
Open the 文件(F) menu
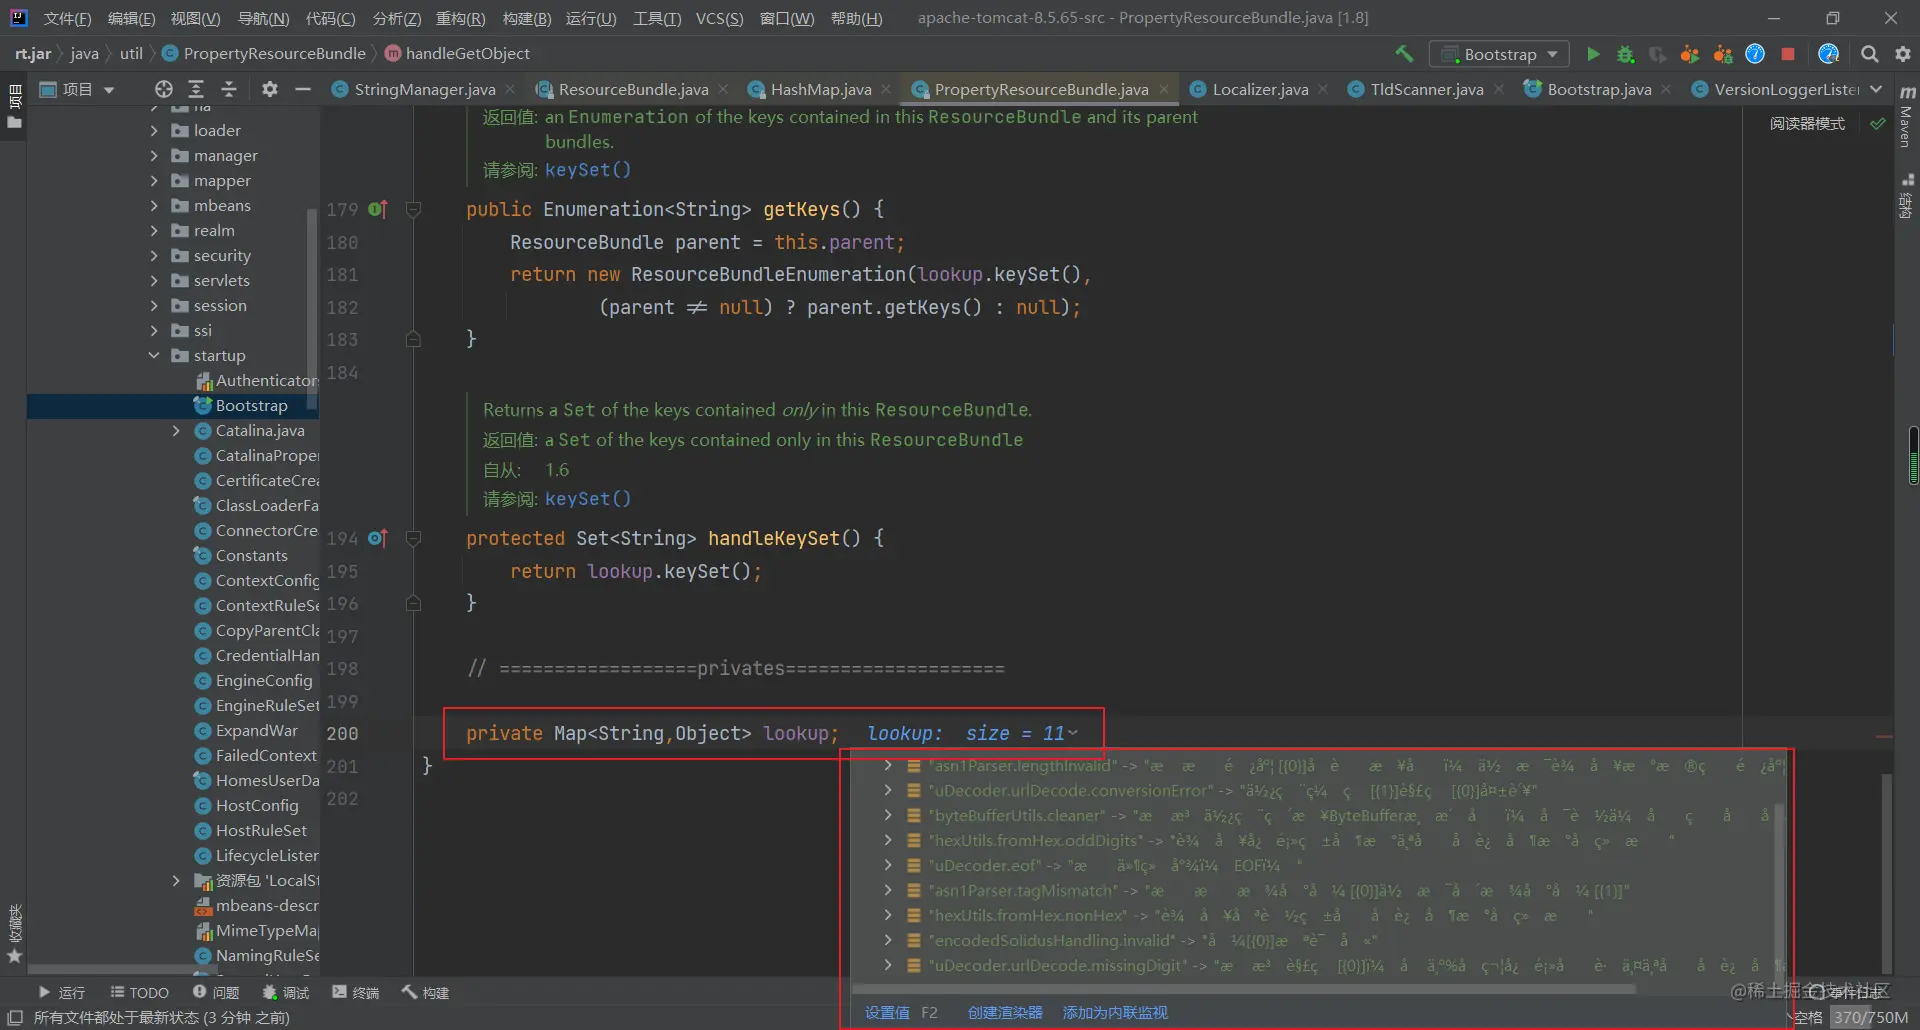tap(67, 18)
